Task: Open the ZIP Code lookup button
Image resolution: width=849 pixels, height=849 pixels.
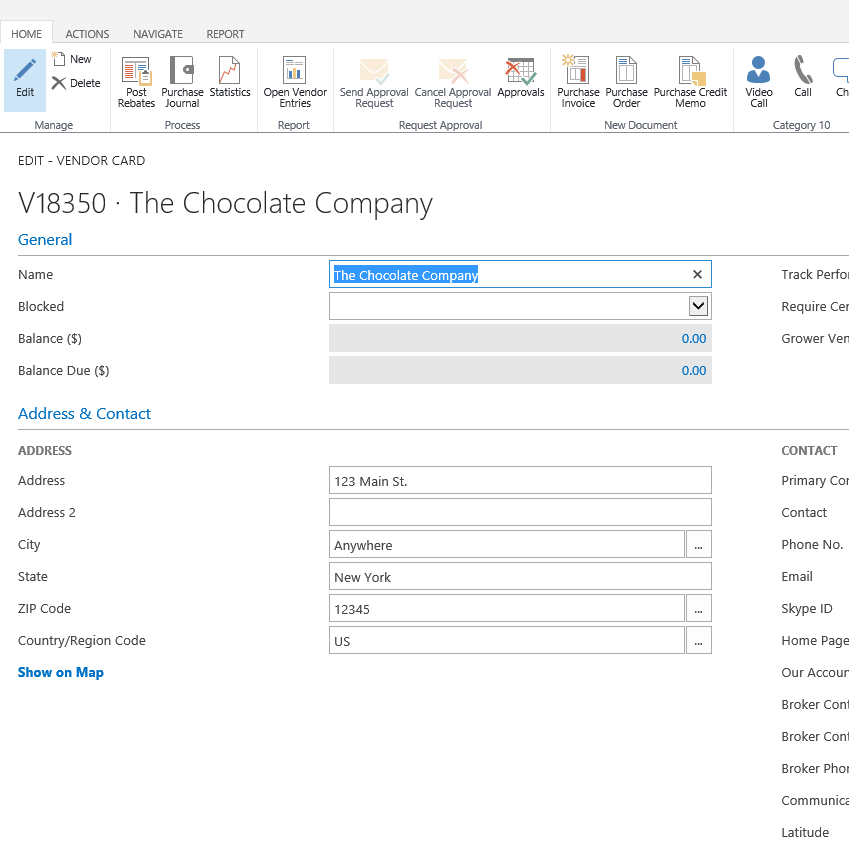Action: pos(698,608)
